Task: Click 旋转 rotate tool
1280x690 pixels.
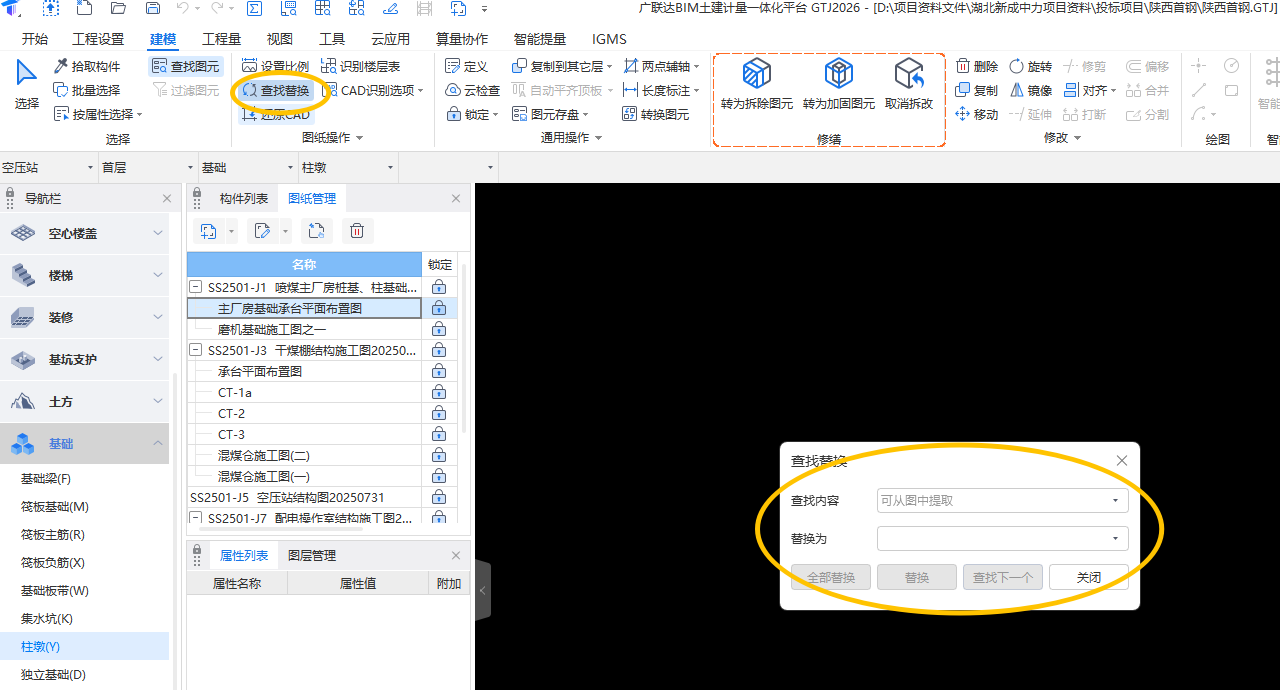Action: coord(1031,66)
